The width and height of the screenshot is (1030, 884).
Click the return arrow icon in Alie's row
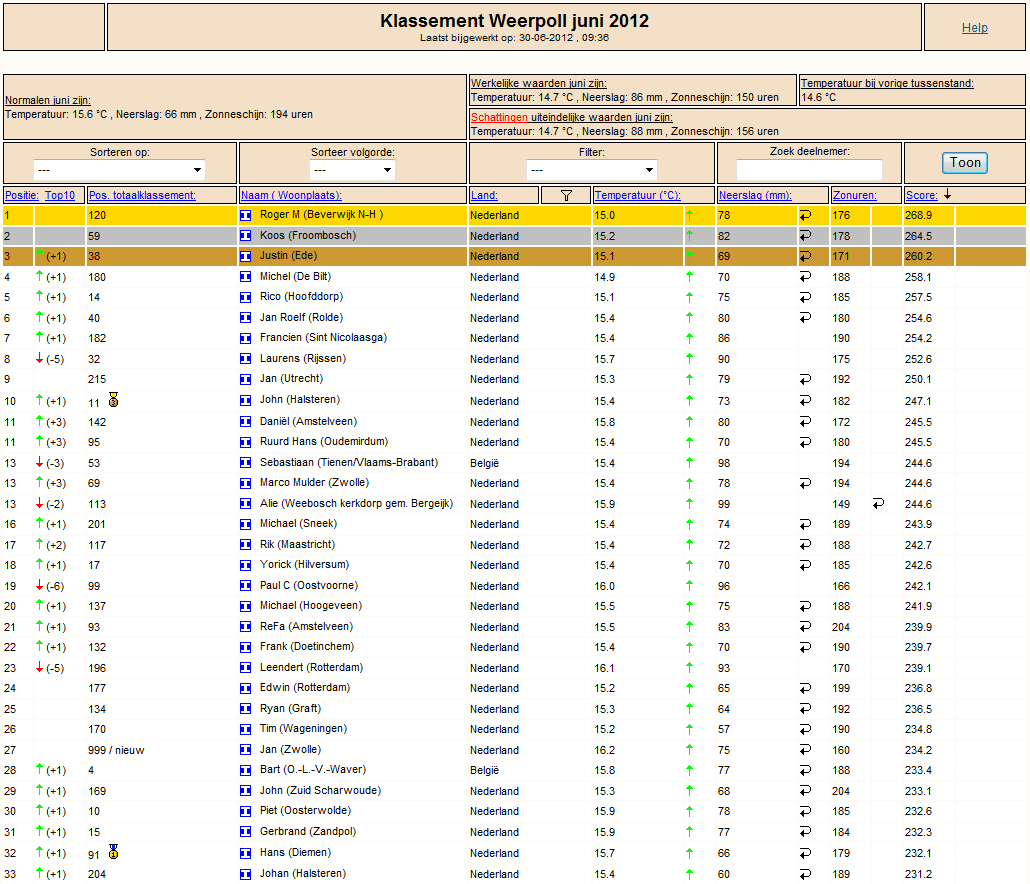tap(878, 504)
